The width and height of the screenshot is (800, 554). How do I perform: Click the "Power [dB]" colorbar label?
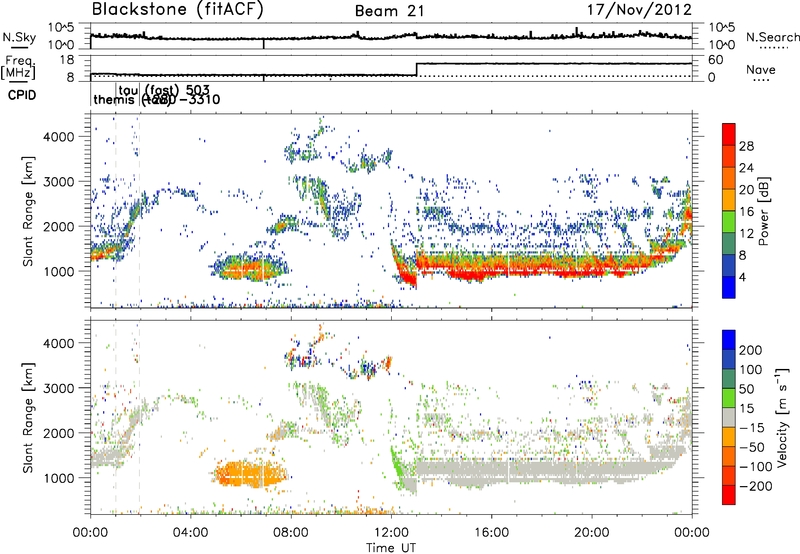coord(763,211)
